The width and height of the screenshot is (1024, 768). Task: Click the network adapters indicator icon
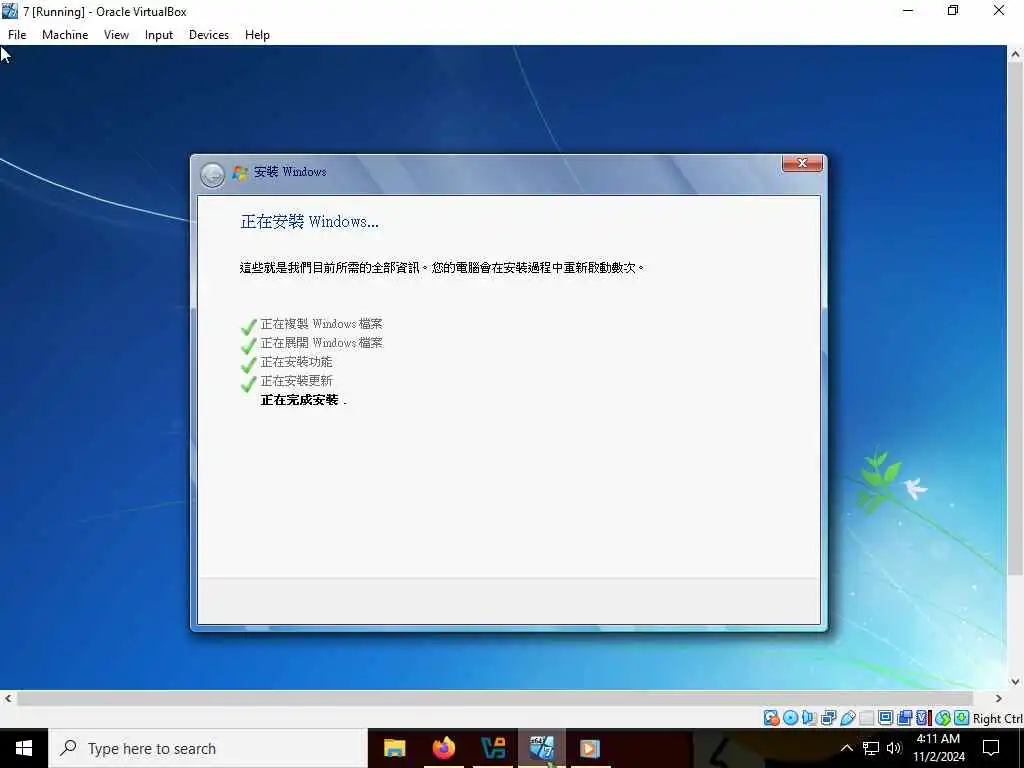(829, 718)
